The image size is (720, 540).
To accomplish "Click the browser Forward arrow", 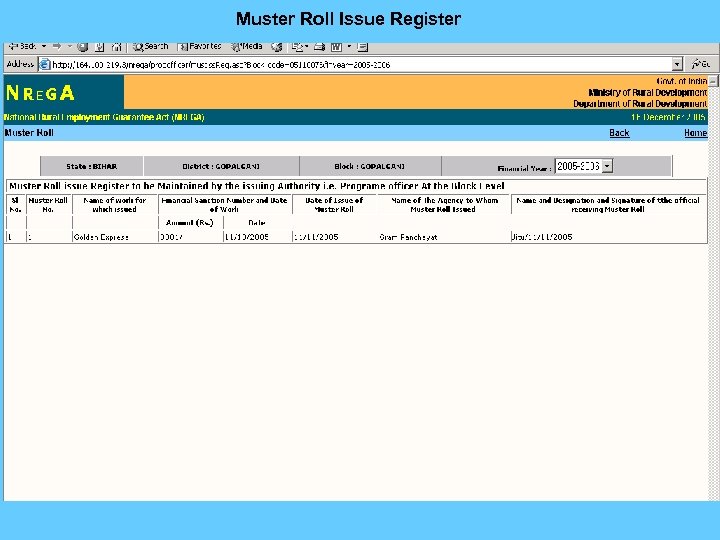I will coord(57,46).
